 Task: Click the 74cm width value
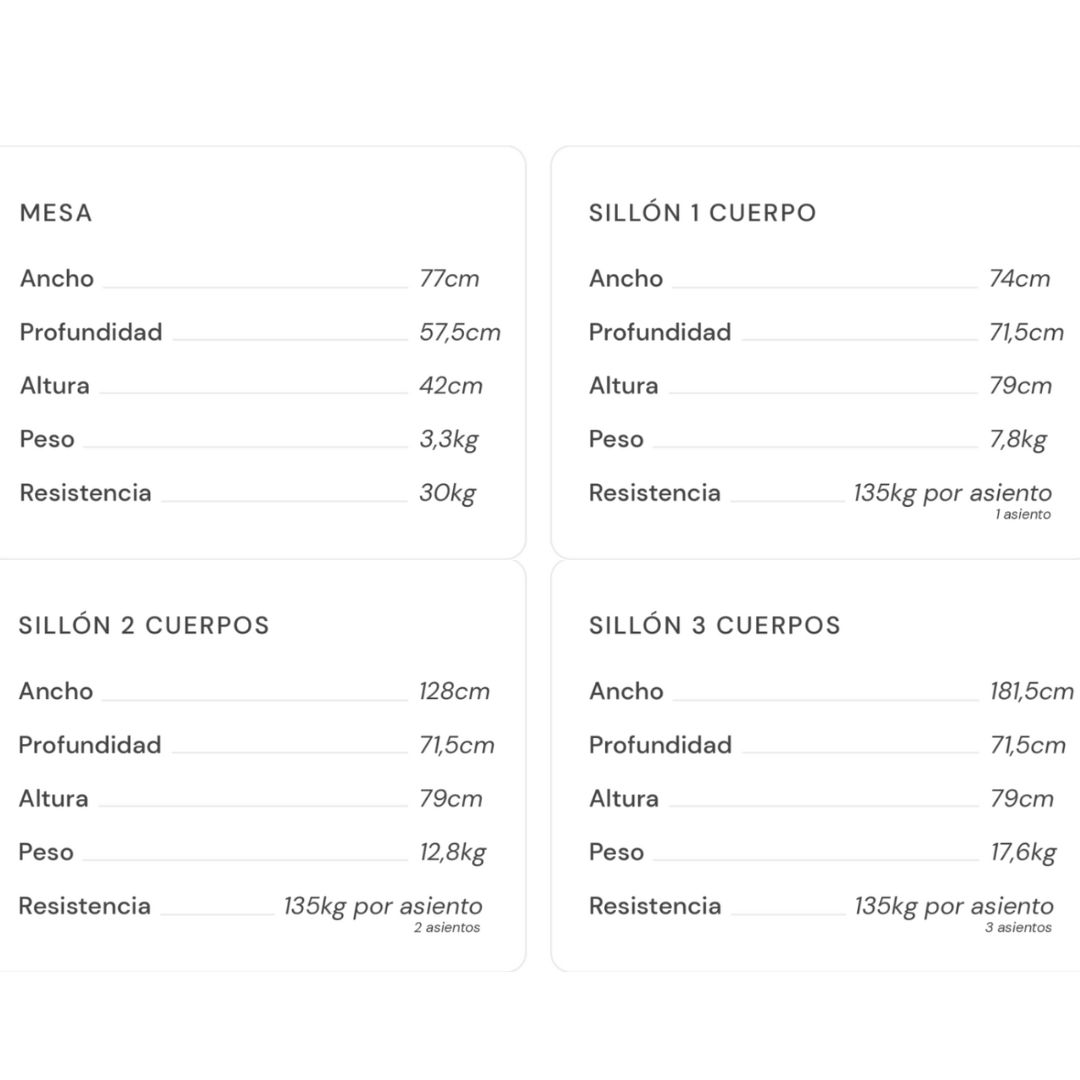[1019, 279]
